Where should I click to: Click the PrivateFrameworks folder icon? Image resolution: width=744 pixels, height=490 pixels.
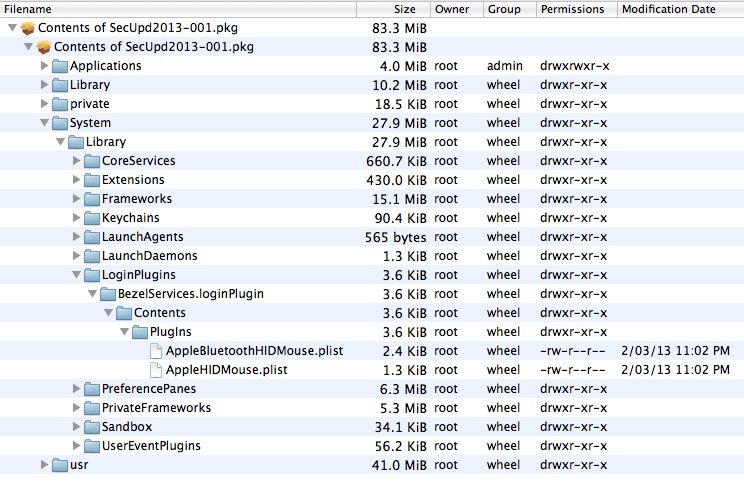[x=92, y=407]
